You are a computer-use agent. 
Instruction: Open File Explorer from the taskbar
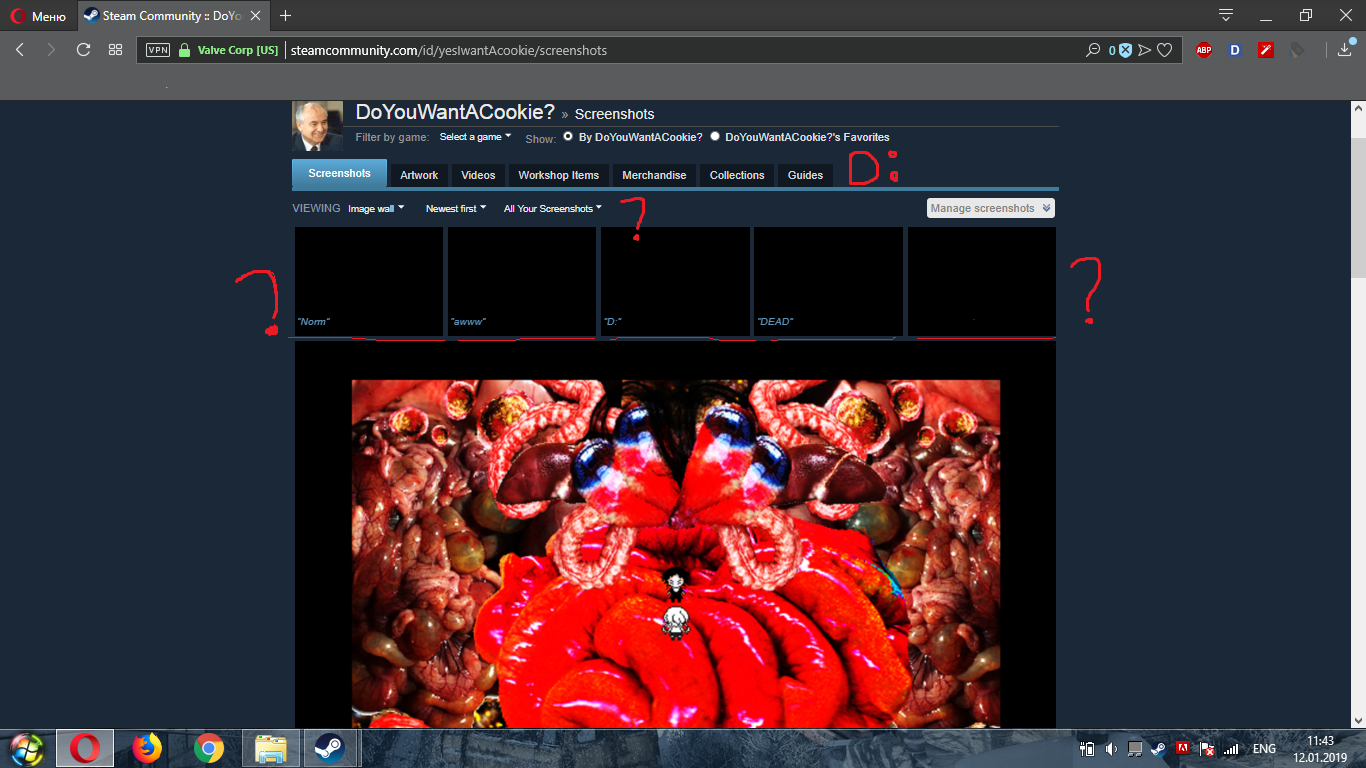click(271, 748)
